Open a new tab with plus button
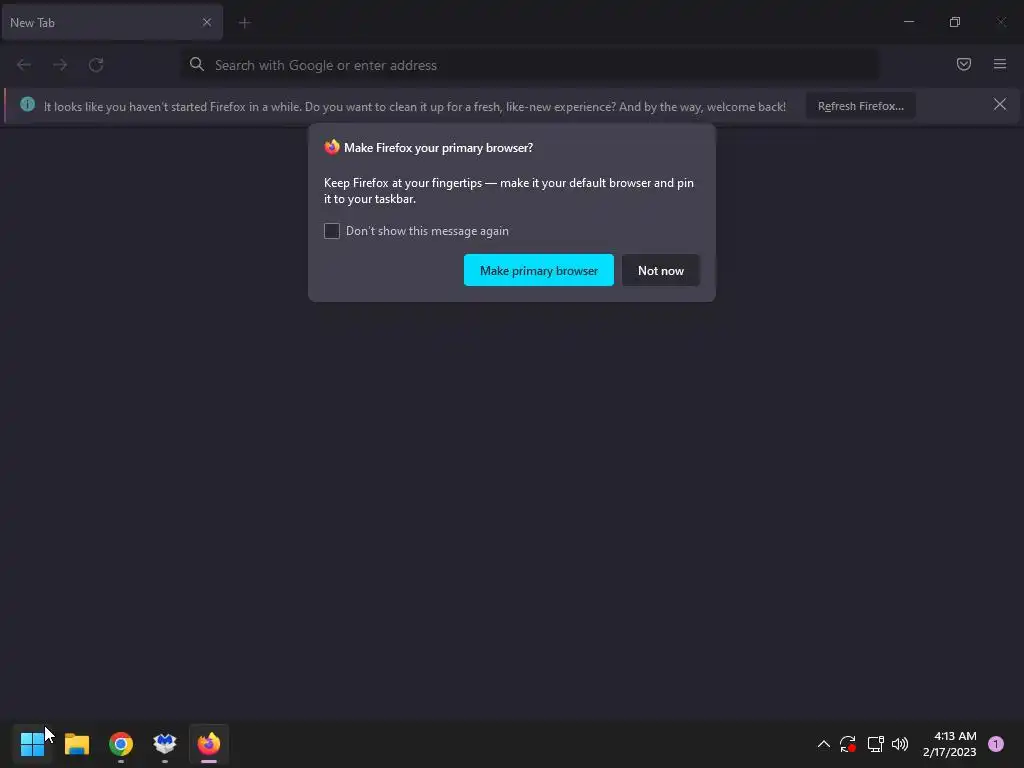 (x=245, y=23)
